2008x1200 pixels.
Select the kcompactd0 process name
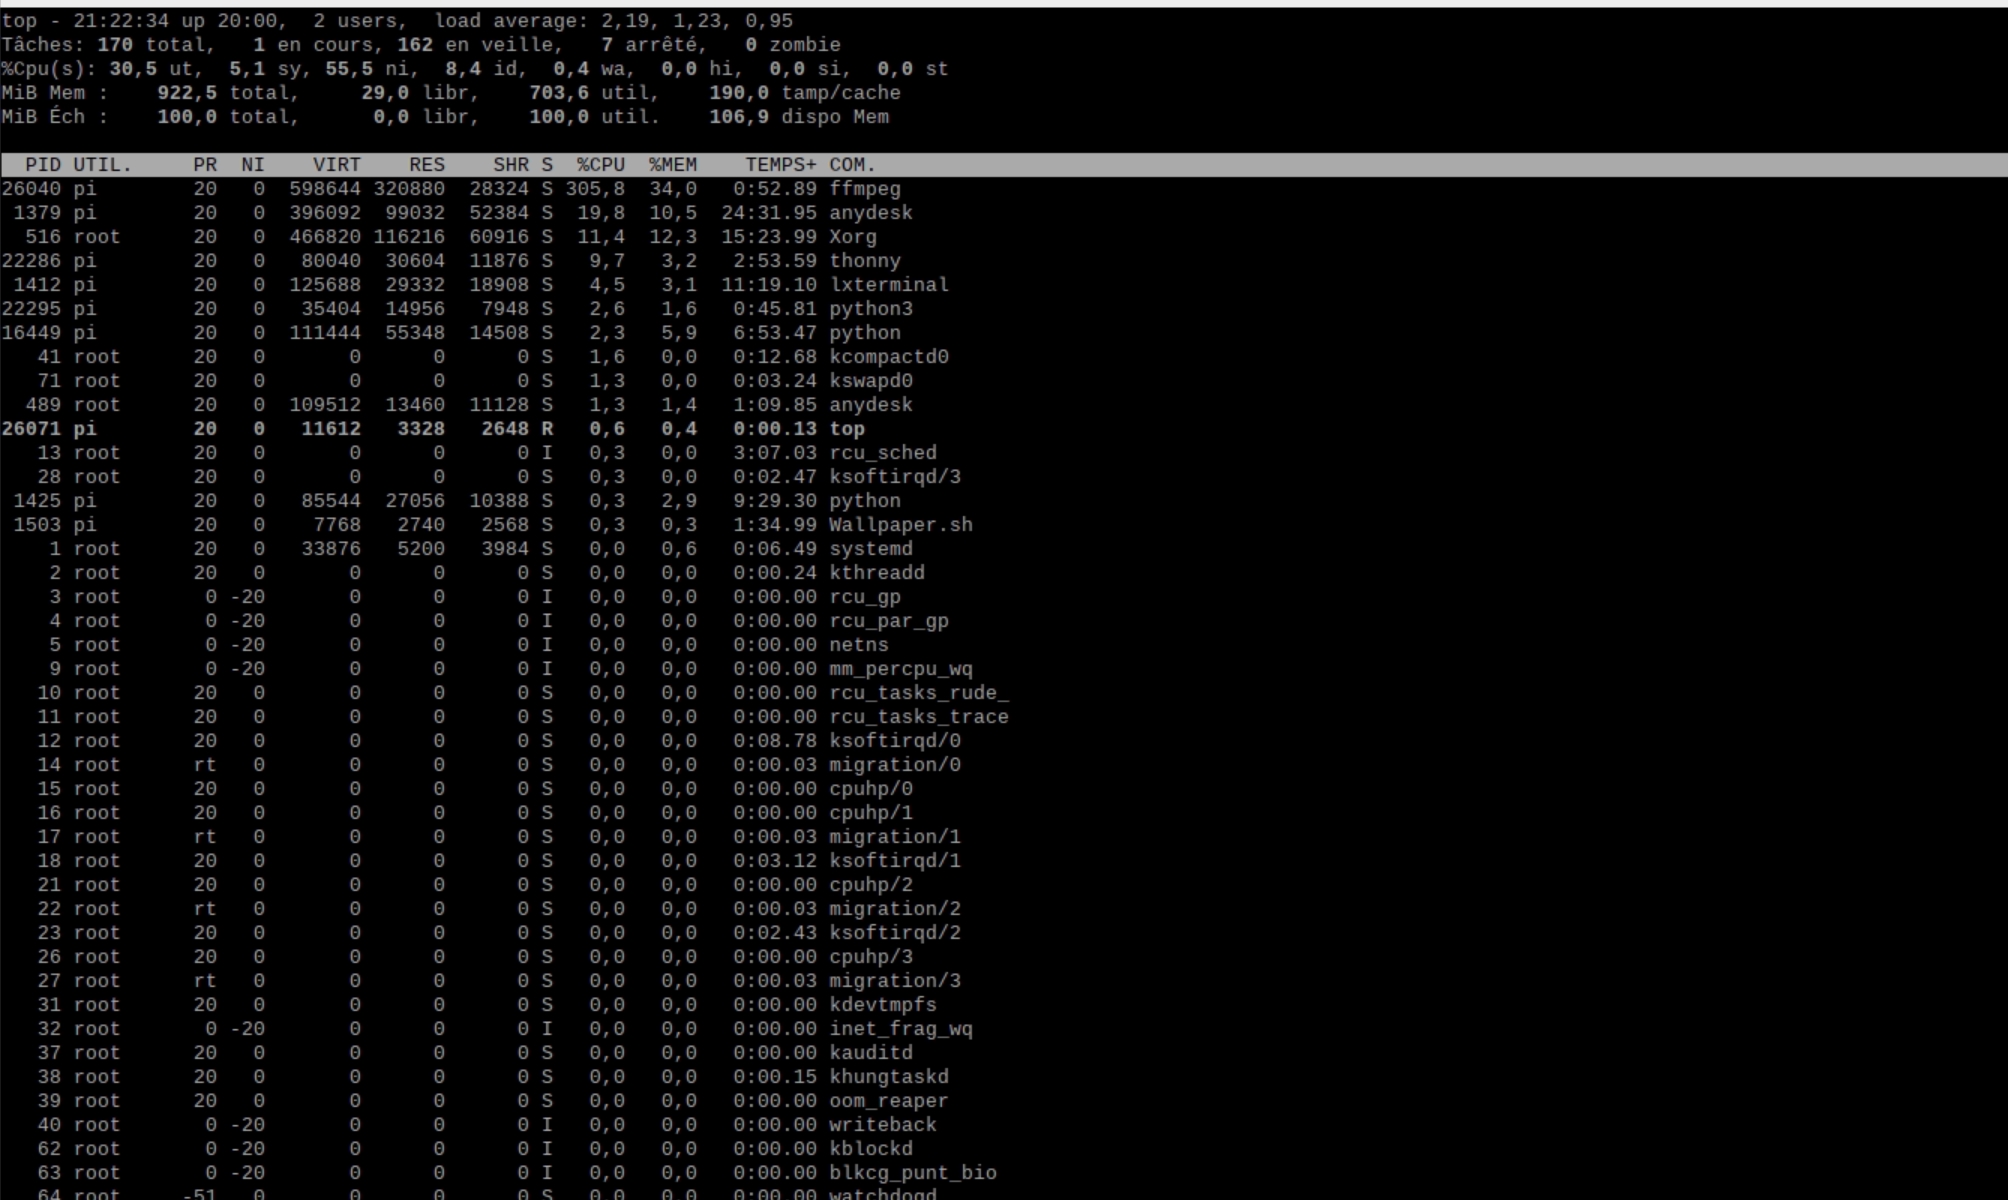click(889, 357)
